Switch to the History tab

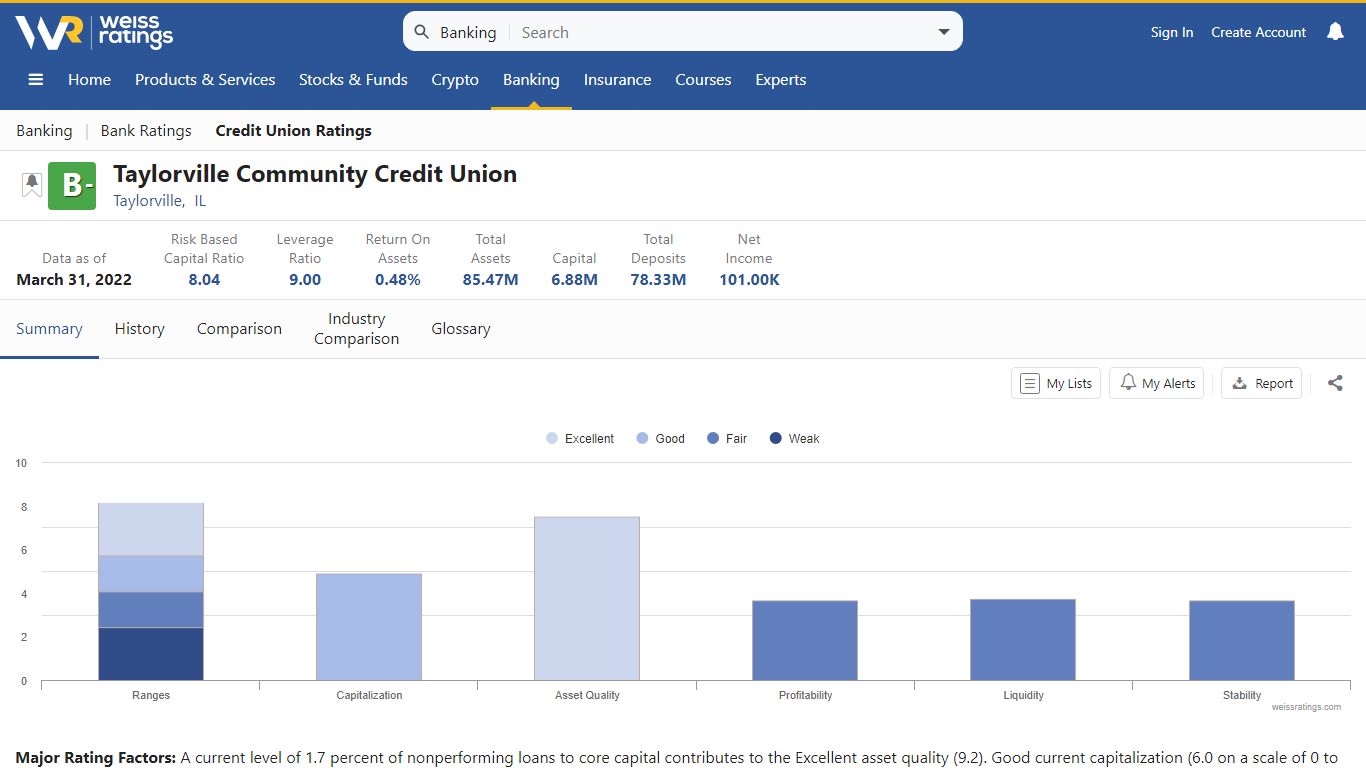click(x=139, y=329)
